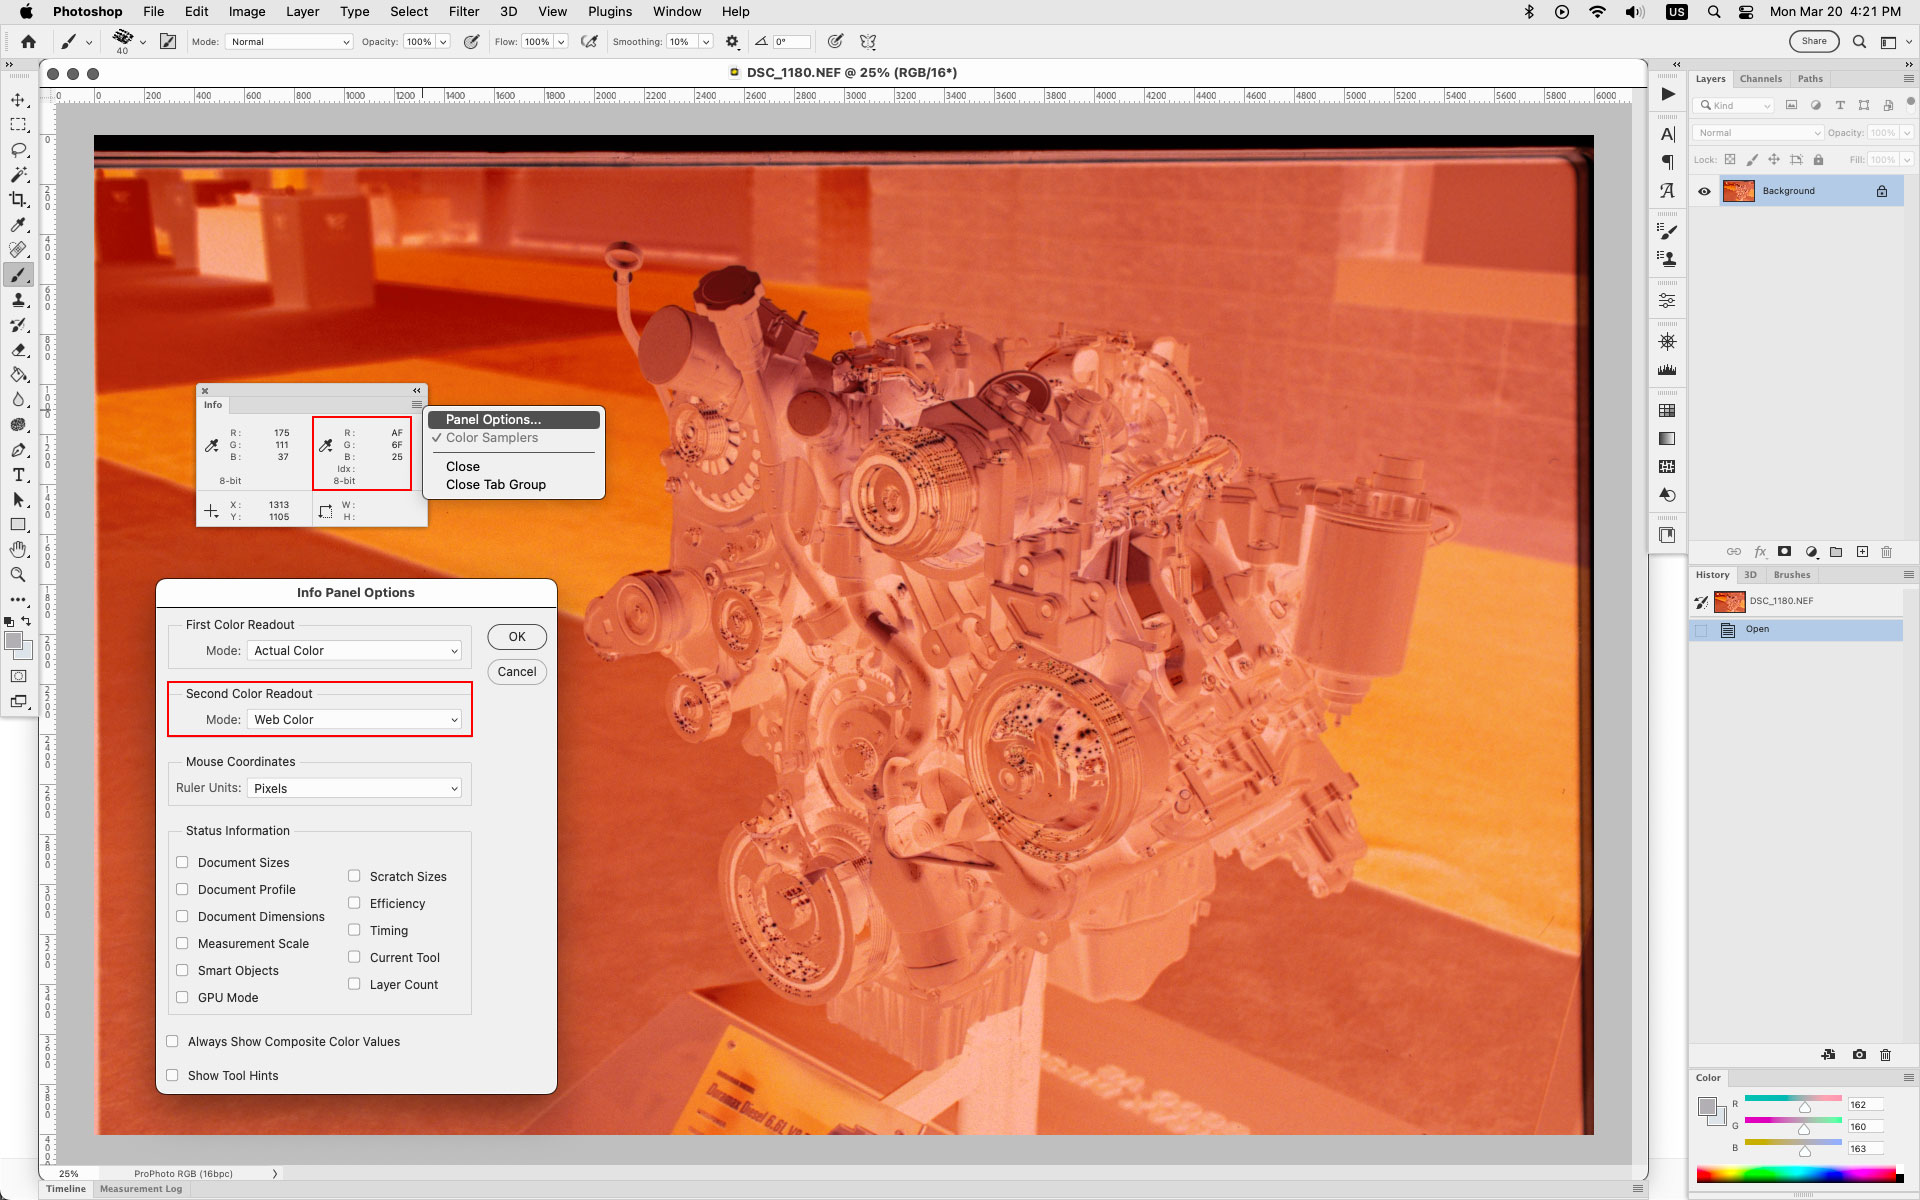
Task: Click the Zoom tool in toolbar
Action: 17,574
